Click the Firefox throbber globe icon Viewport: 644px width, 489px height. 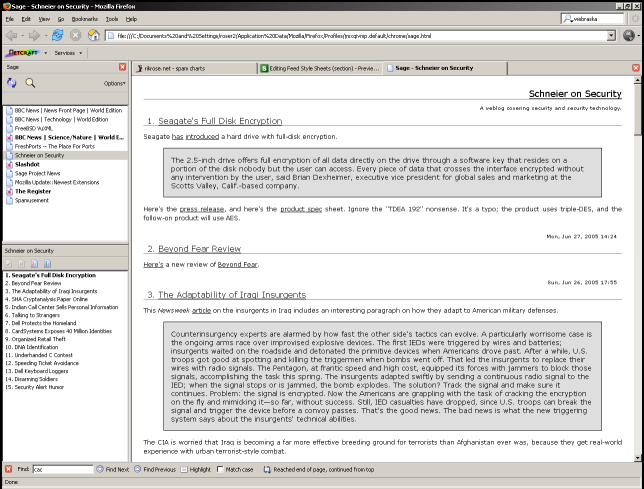628,35
